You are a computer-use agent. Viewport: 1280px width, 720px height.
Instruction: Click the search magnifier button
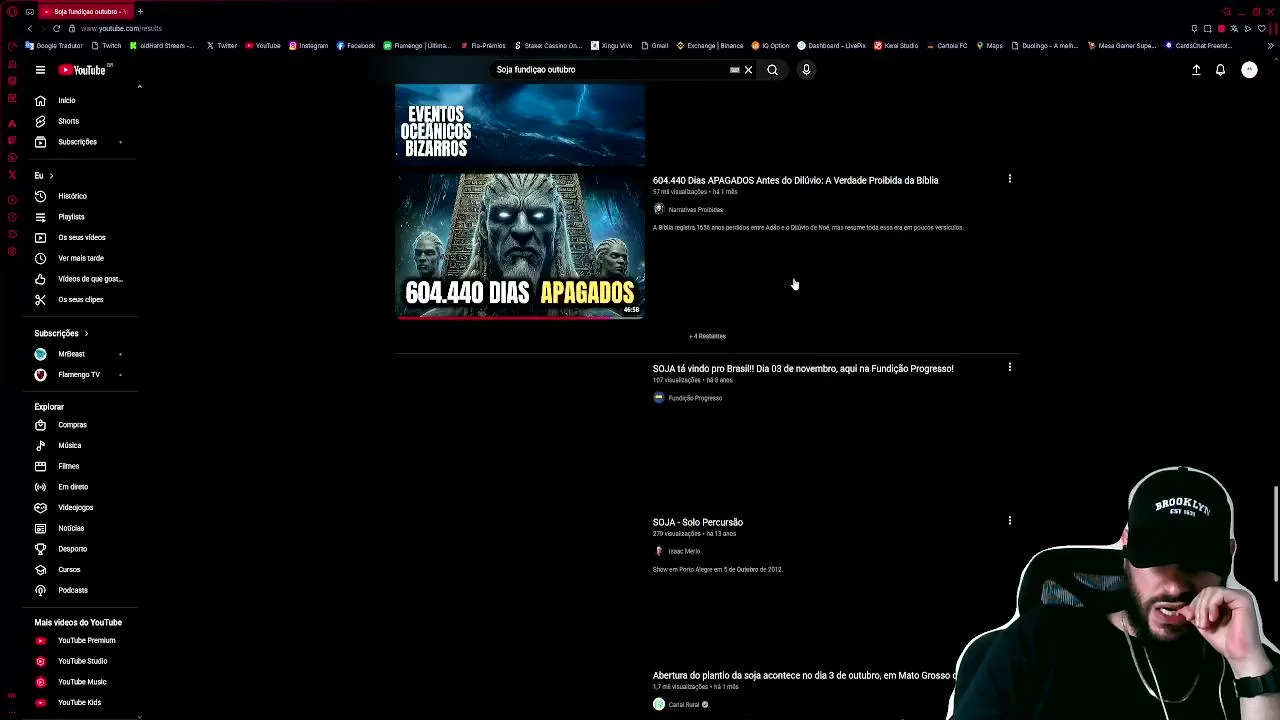pos(772,70)
